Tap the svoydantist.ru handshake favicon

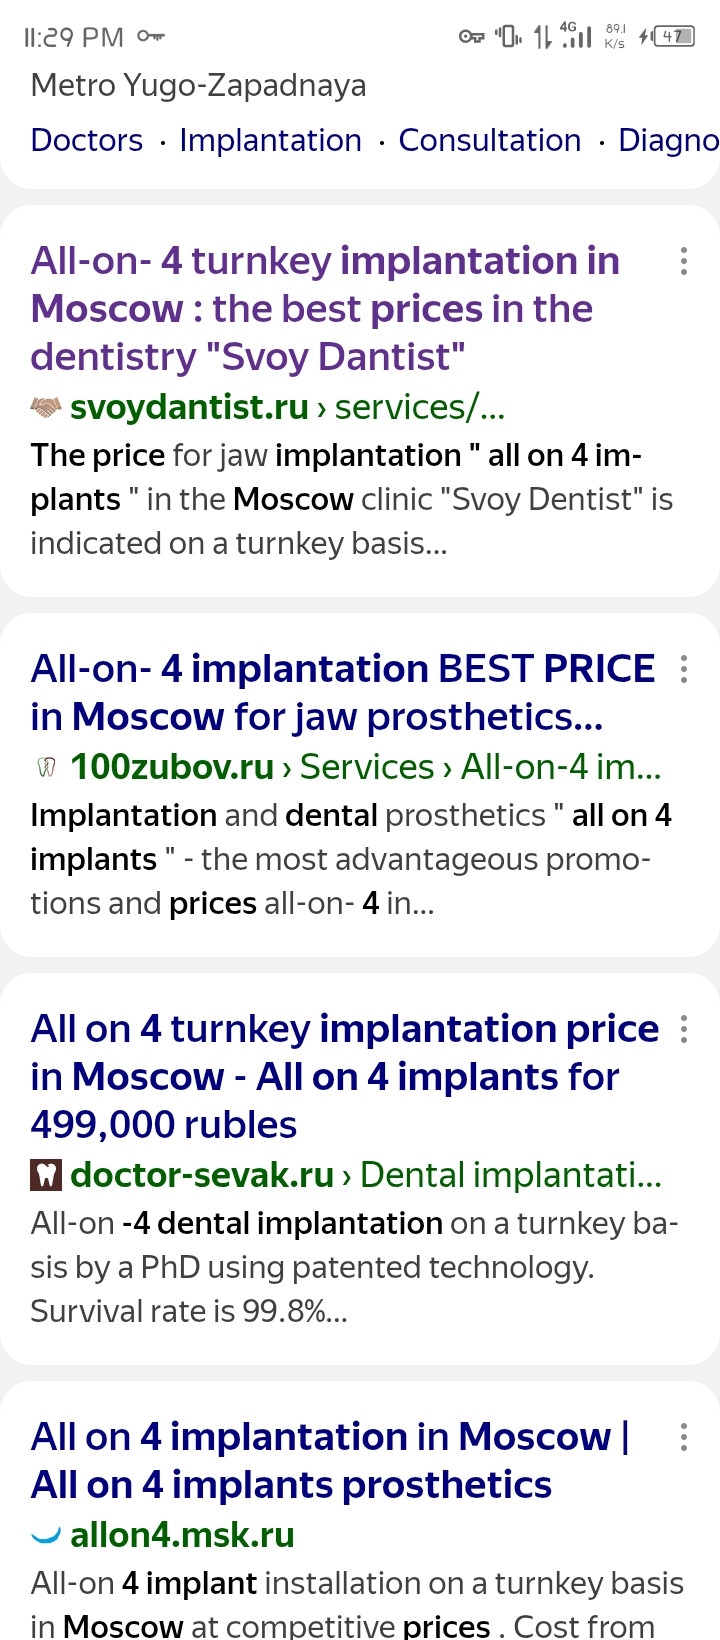click(x=46, y=408)
